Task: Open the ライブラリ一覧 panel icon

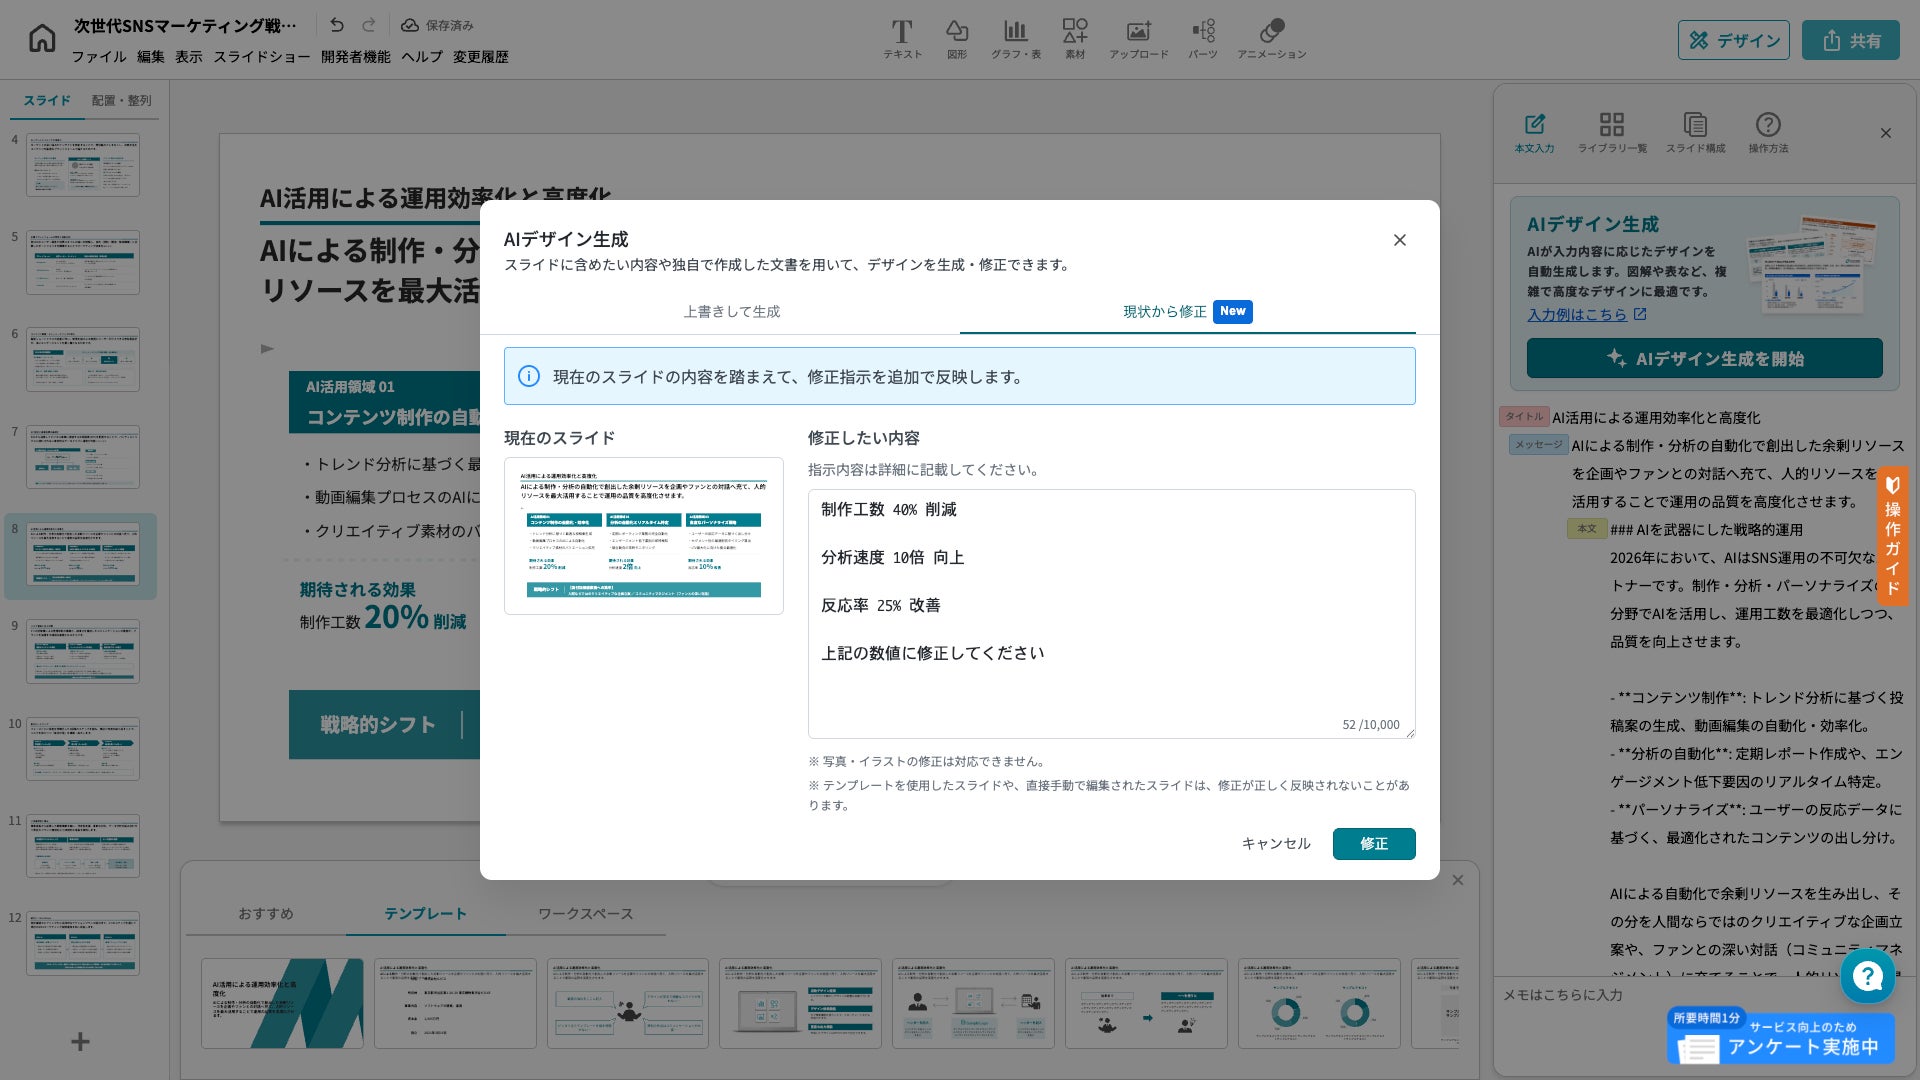Action: pos(1612,133)
